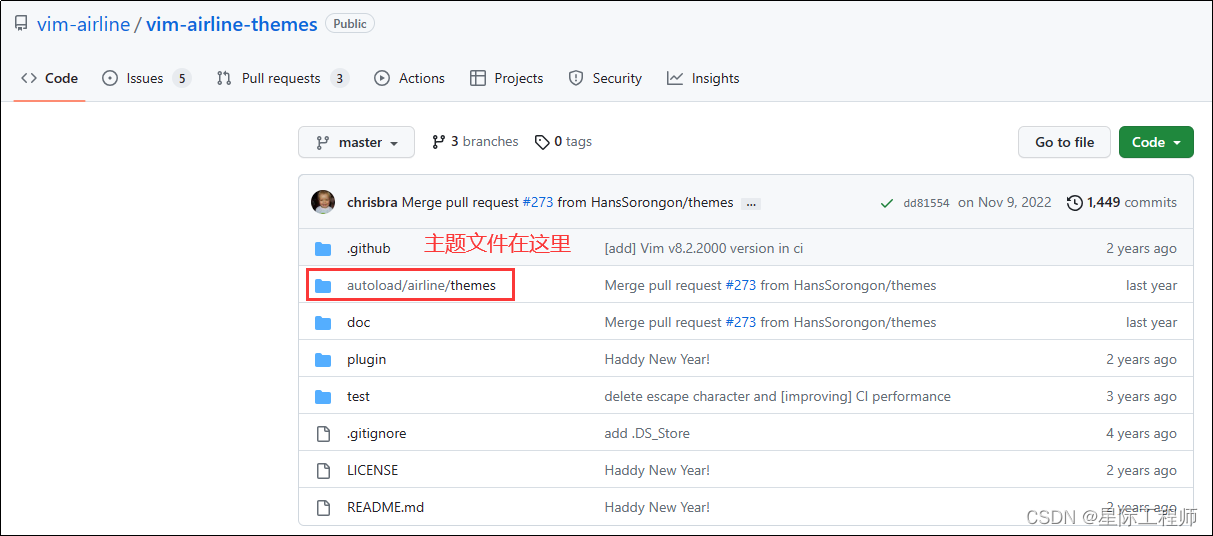This screenshot has width=1213, height=536.
Task: Open the green Code dropdown button
Action: [x=1156, y=142]
